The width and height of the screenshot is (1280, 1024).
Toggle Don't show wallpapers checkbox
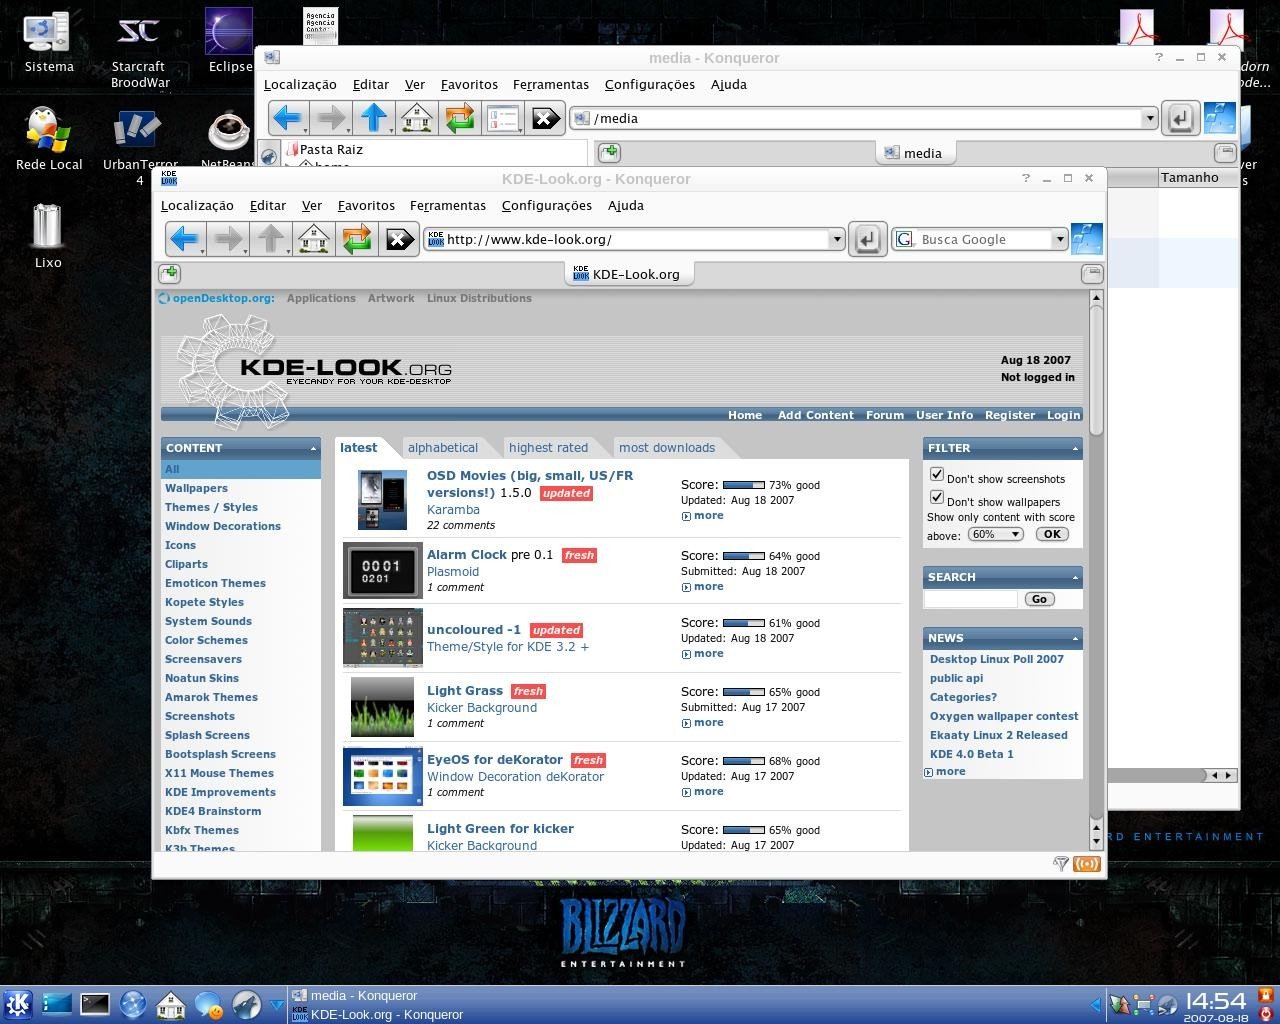point(937,497)
